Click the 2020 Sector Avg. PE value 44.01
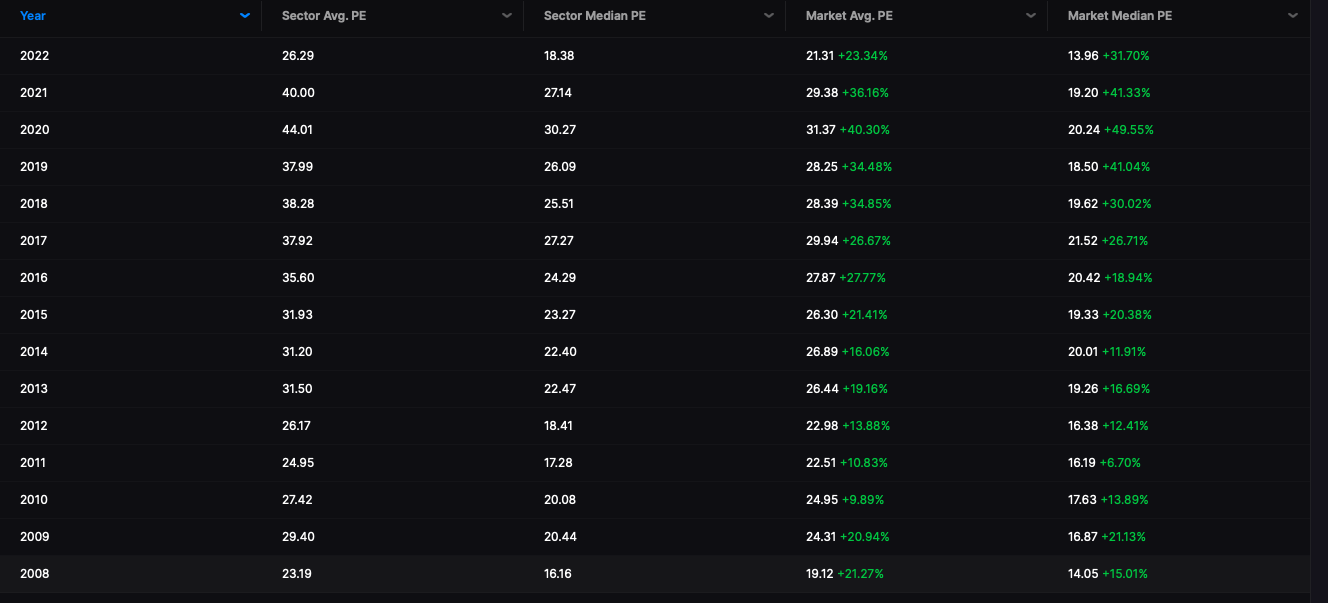Screen dimensions: 1328x603 298,130
